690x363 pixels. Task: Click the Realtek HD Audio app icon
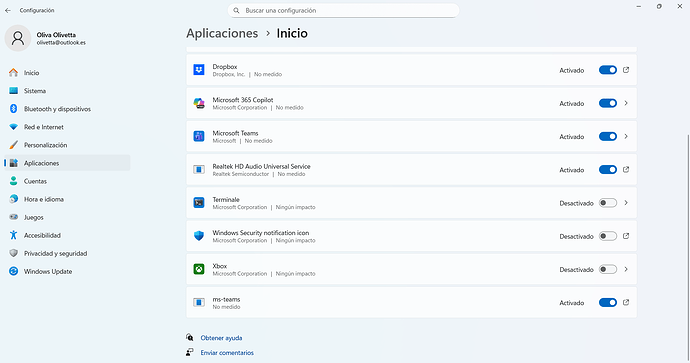pos(199,169)
